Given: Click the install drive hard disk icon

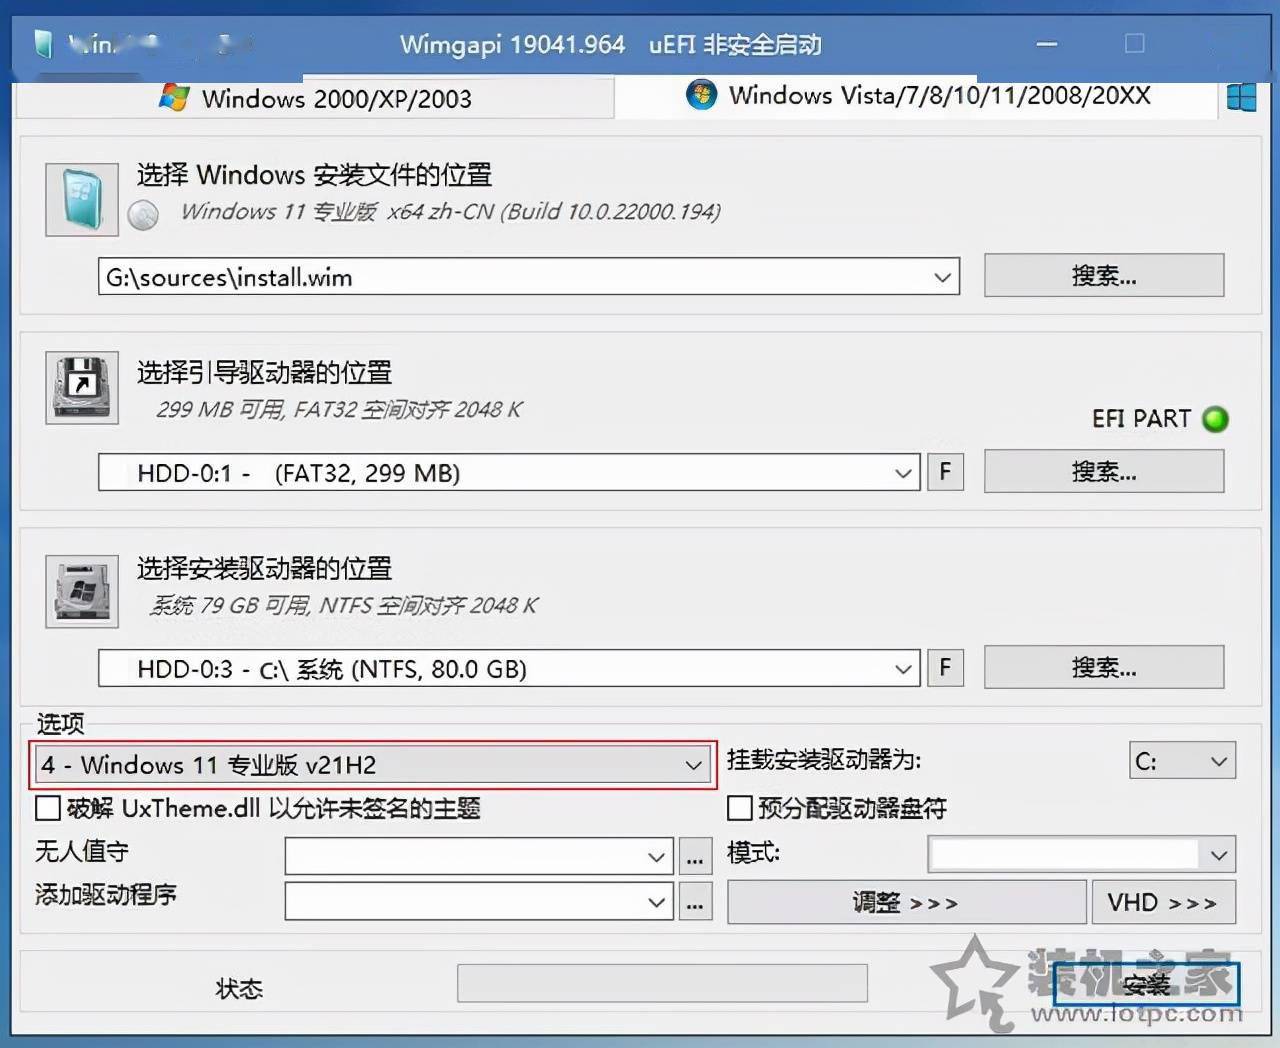Looking at the screenshot, I should tap(82, 592).
